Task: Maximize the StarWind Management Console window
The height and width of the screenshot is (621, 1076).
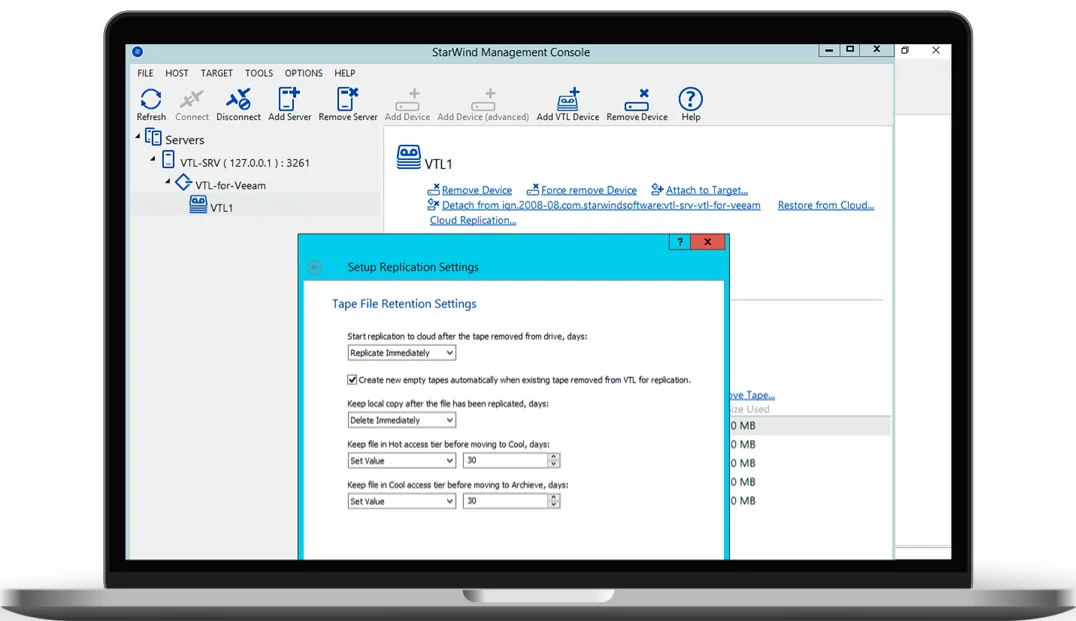Action: [x=850, y=49]
